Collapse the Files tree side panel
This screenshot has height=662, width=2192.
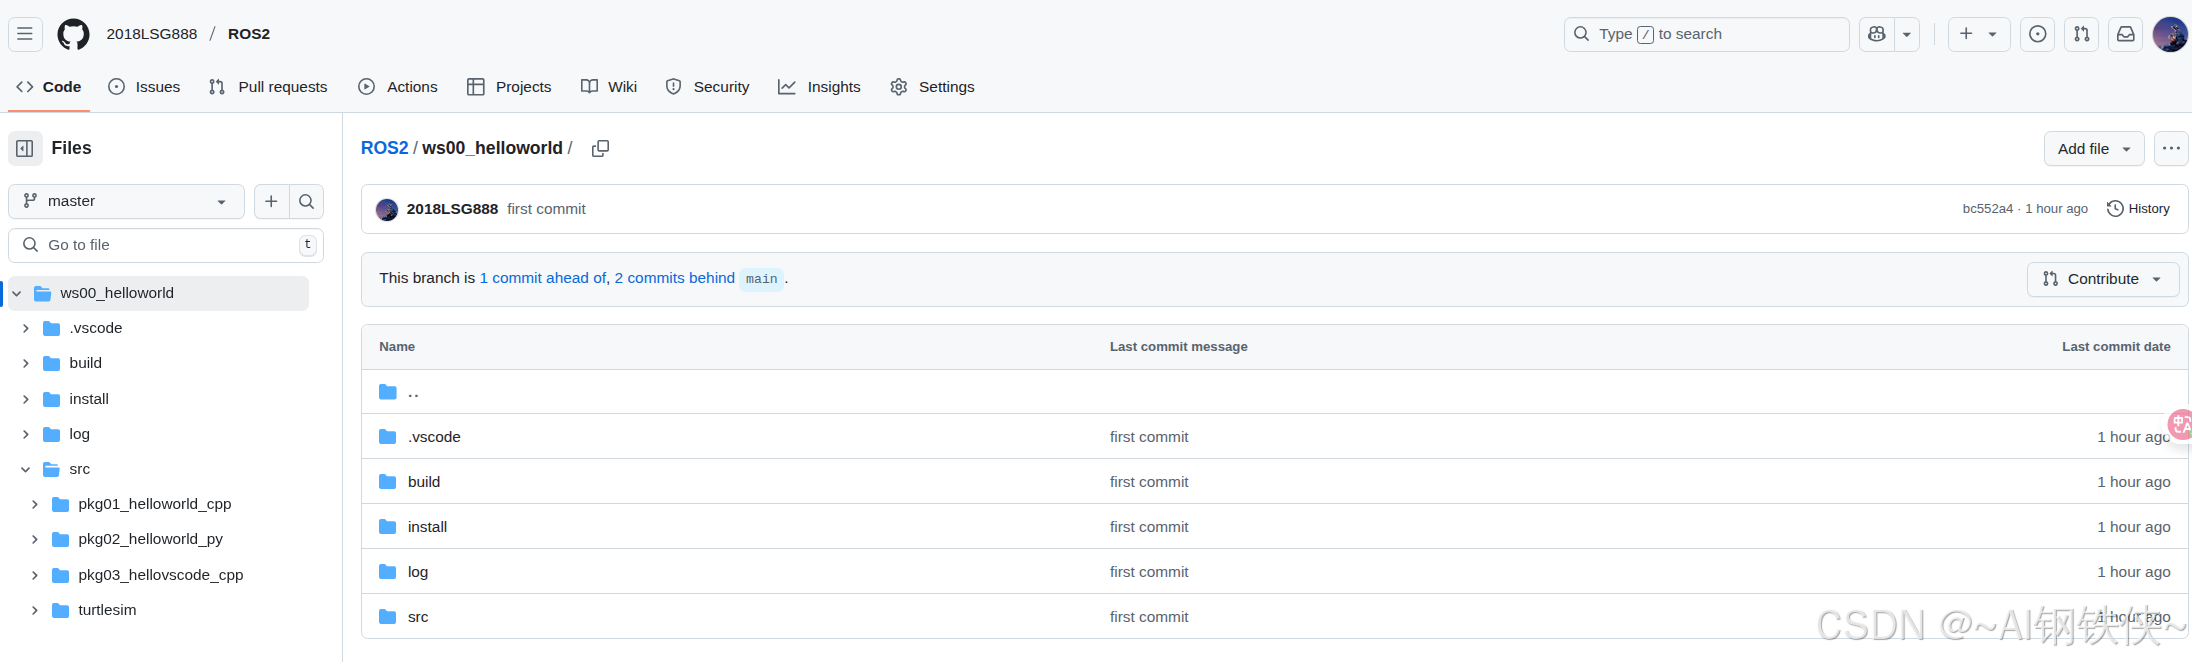click(x=25, y=148)
